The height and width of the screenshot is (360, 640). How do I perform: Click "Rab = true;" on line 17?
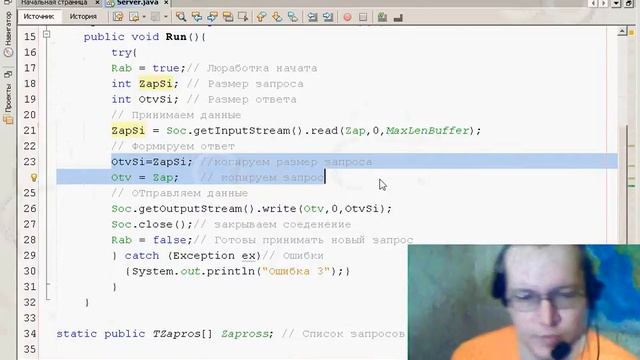pyautogui.click(x=149, y=68)
